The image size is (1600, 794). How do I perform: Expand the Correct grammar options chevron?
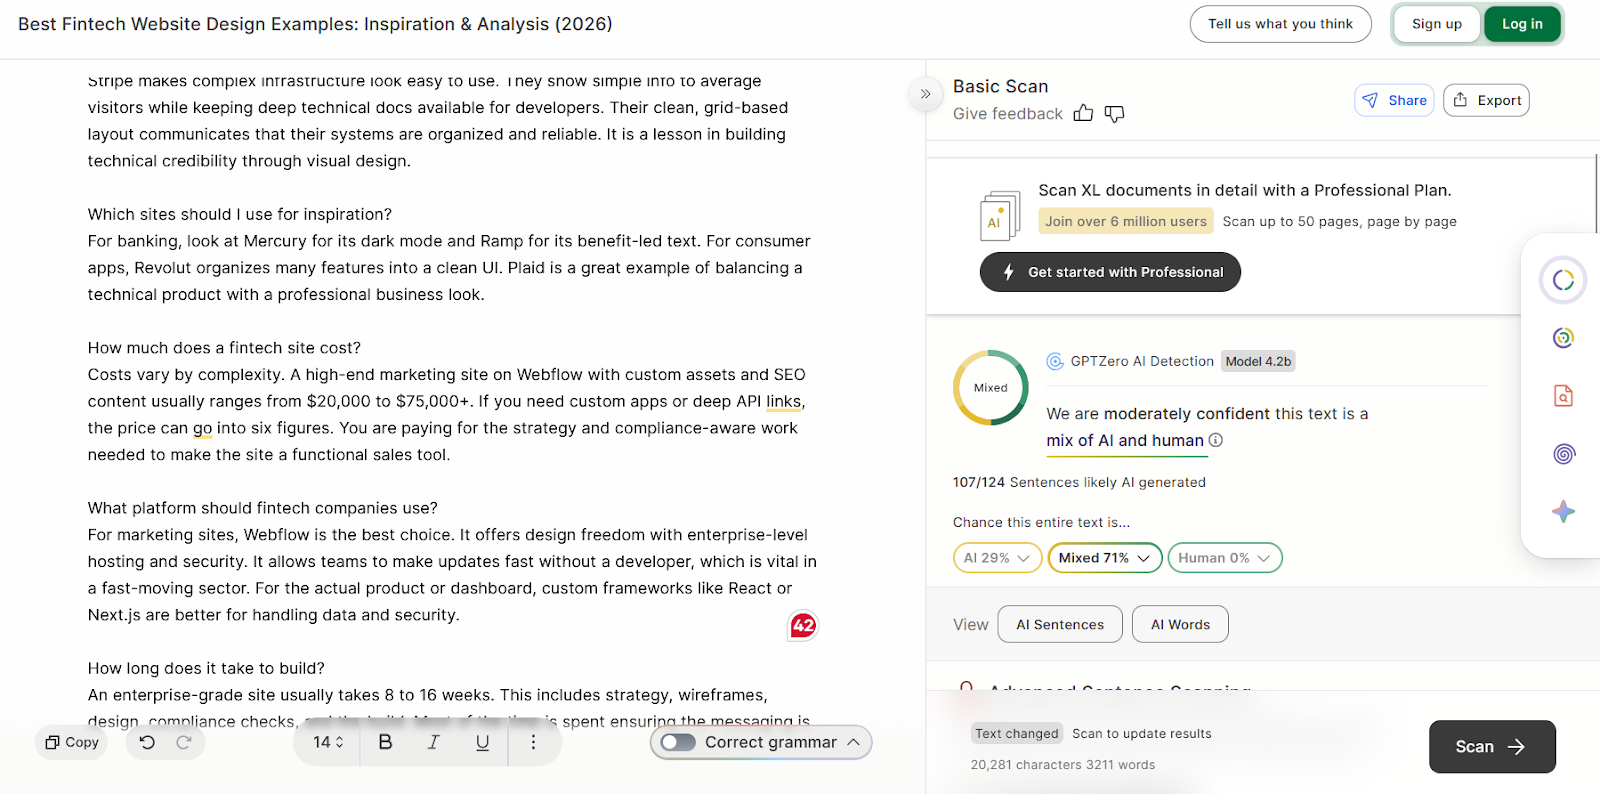click(854, 742)
